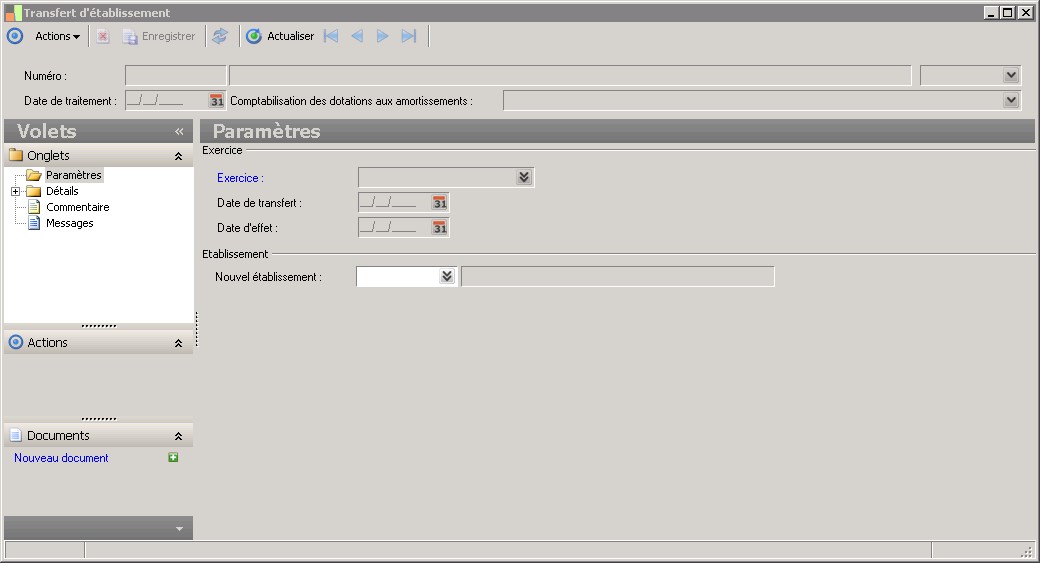Click the long description field next to Numéro
The width and height of the screenshot is (1040, 563).
coord(570,76)
